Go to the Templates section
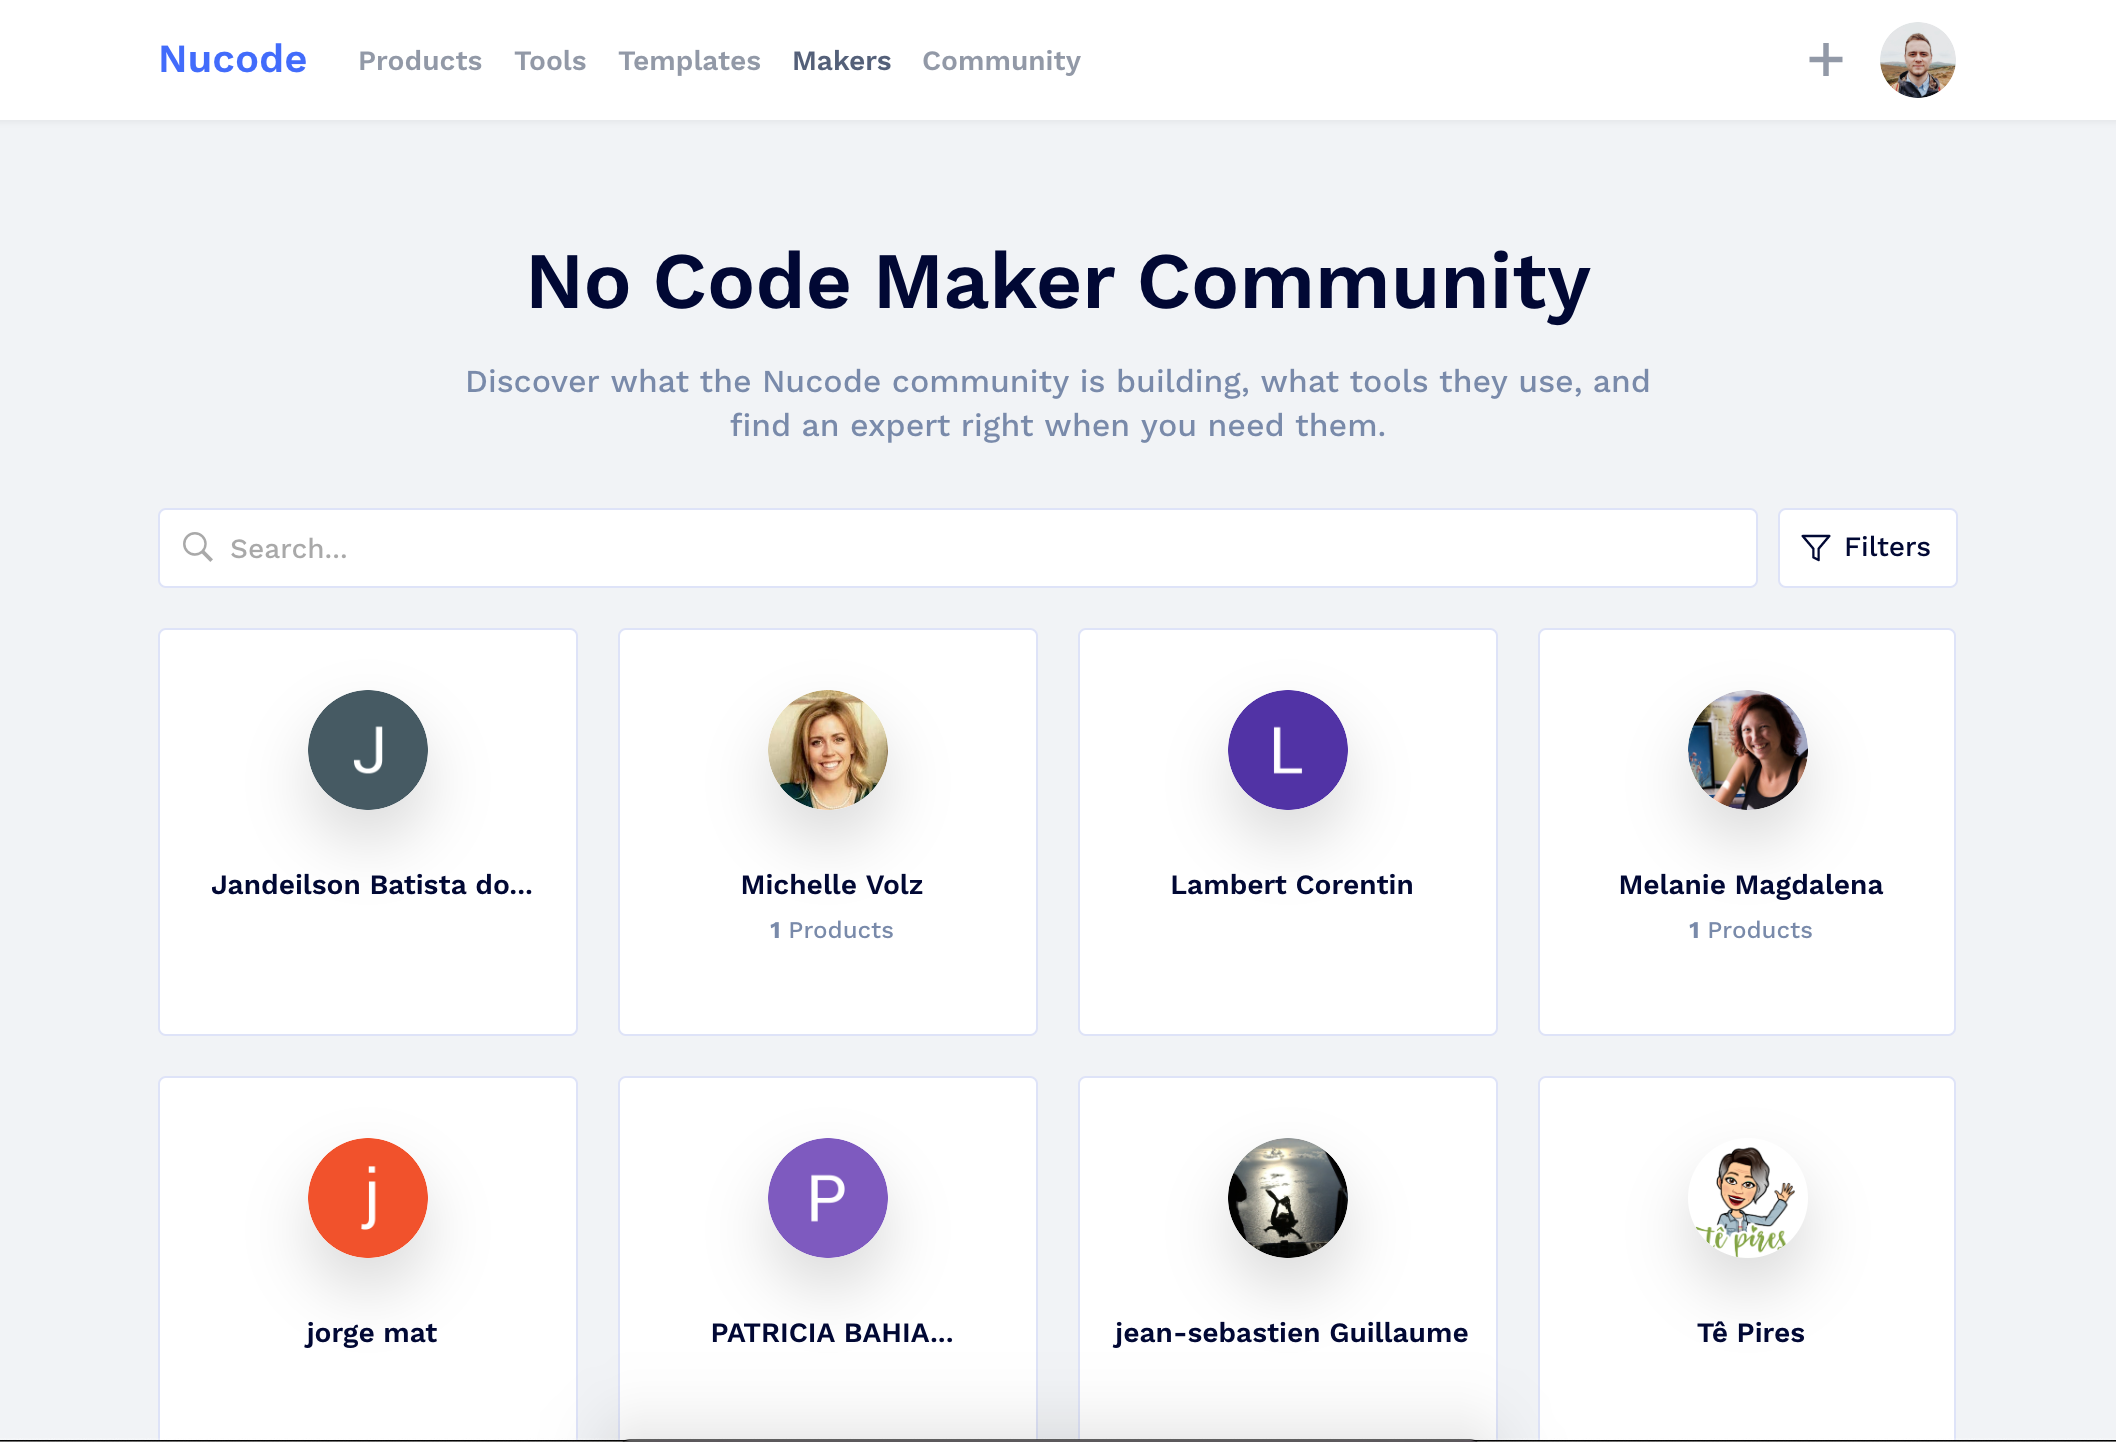Viewport: 2116px width, 1442px height. [689, 60]
